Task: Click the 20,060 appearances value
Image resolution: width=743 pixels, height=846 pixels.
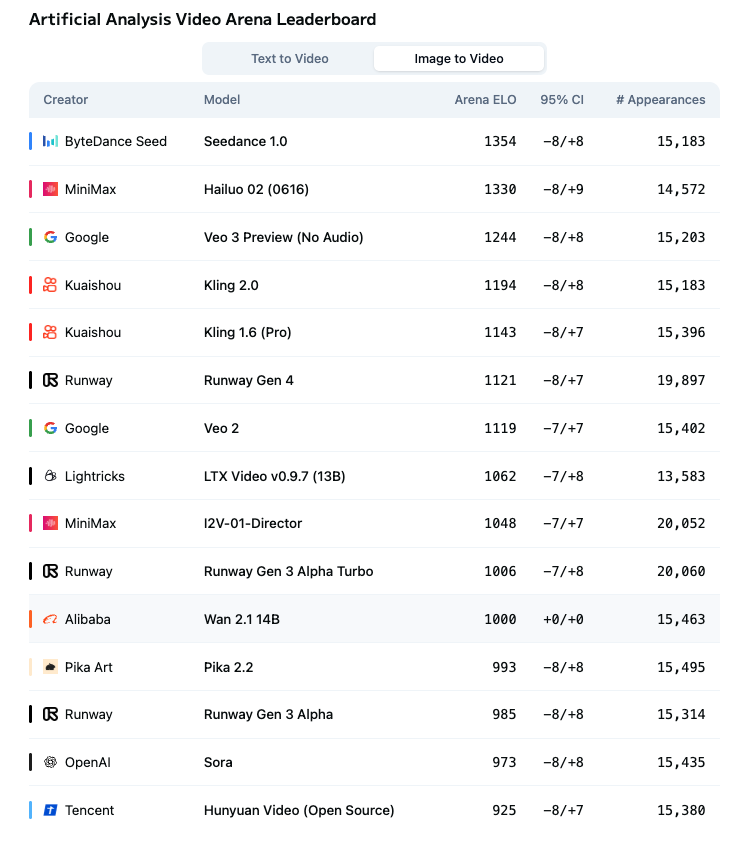Action: tap(681, 571)
